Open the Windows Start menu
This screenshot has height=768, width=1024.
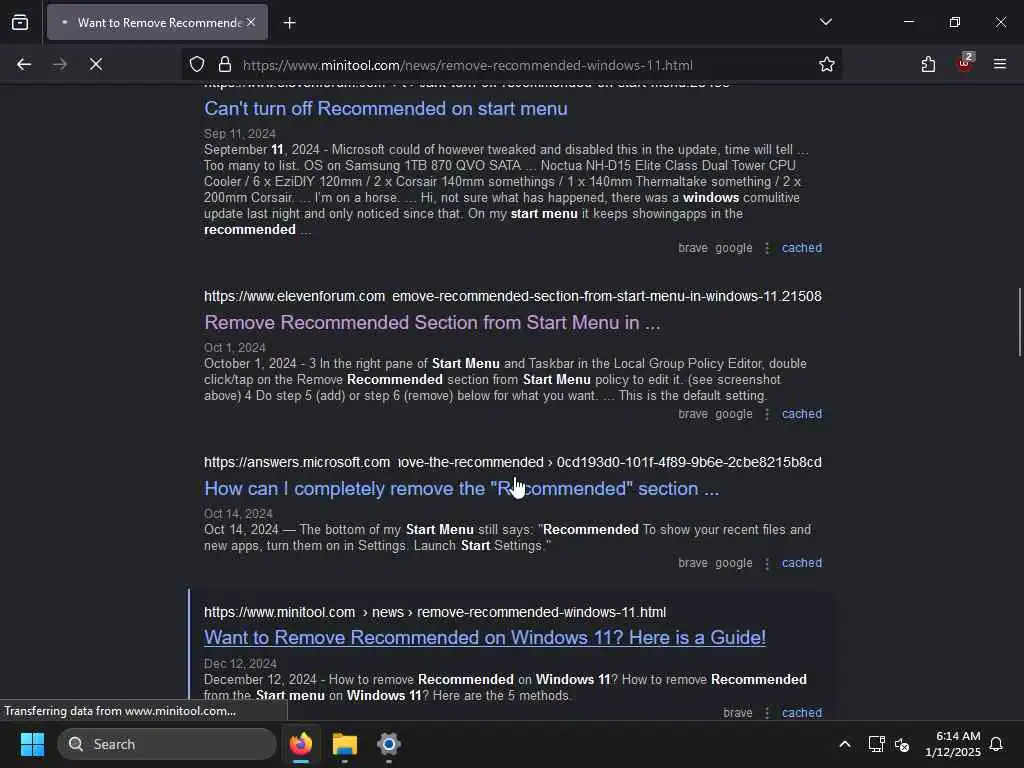(x=32, y=744)
